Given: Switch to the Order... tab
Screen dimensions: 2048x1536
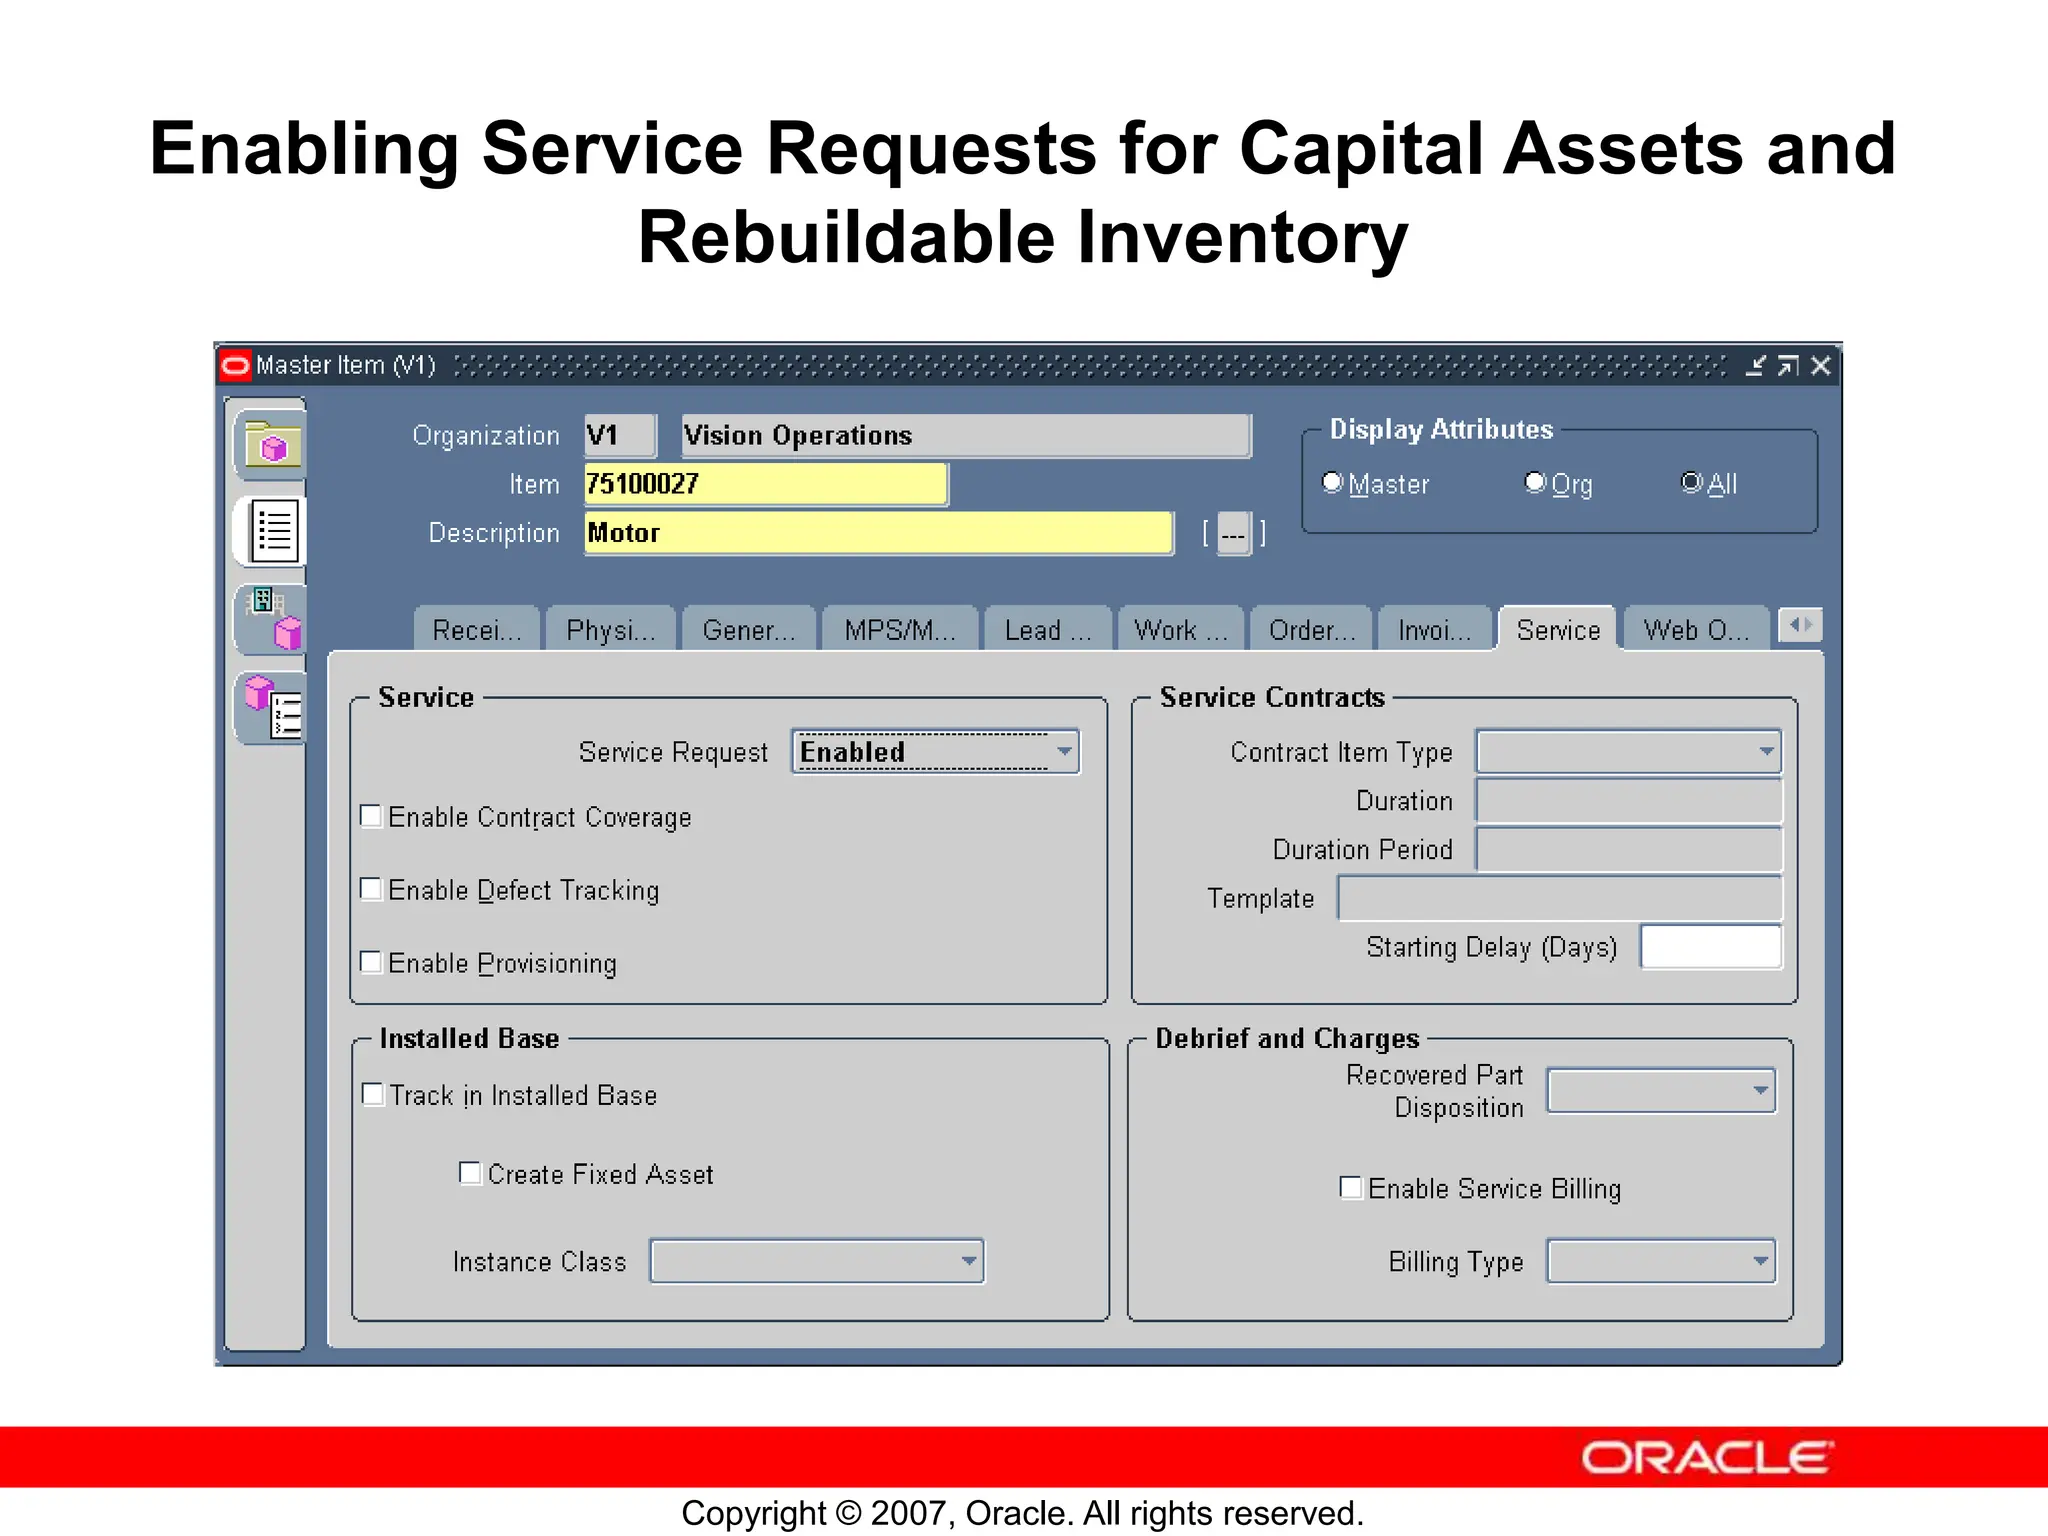Looking at the screenshot, I should pyautogui.click(x=1312, y=629).
